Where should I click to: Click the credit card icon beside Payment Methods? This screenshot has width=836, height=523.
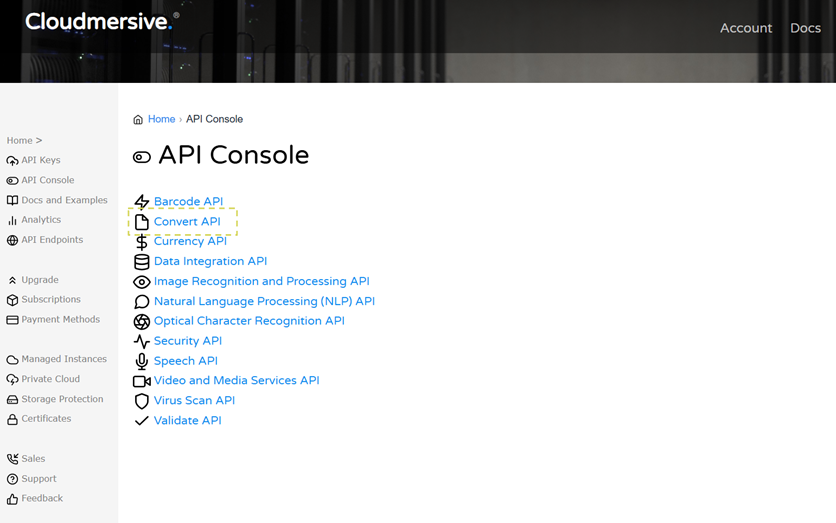[x=12, y=320]
